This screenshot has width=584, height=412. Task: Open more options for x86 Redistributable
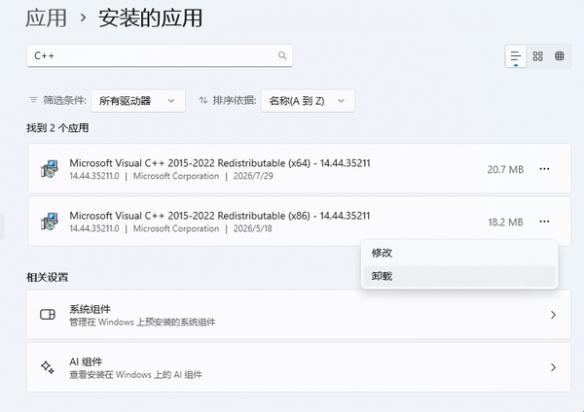pos(544,222)
